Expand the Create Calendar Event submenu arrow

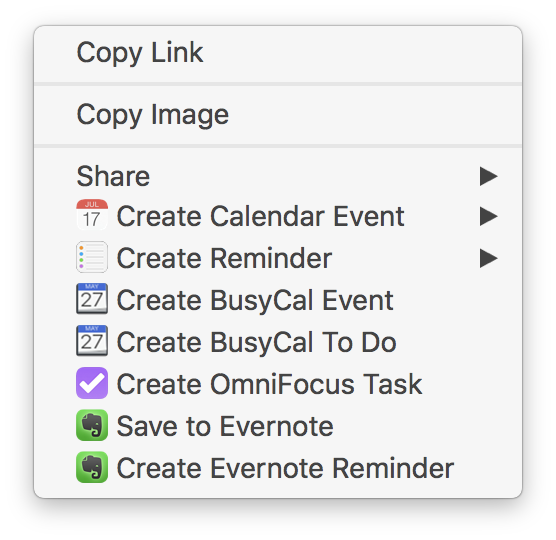pos(489,216)
